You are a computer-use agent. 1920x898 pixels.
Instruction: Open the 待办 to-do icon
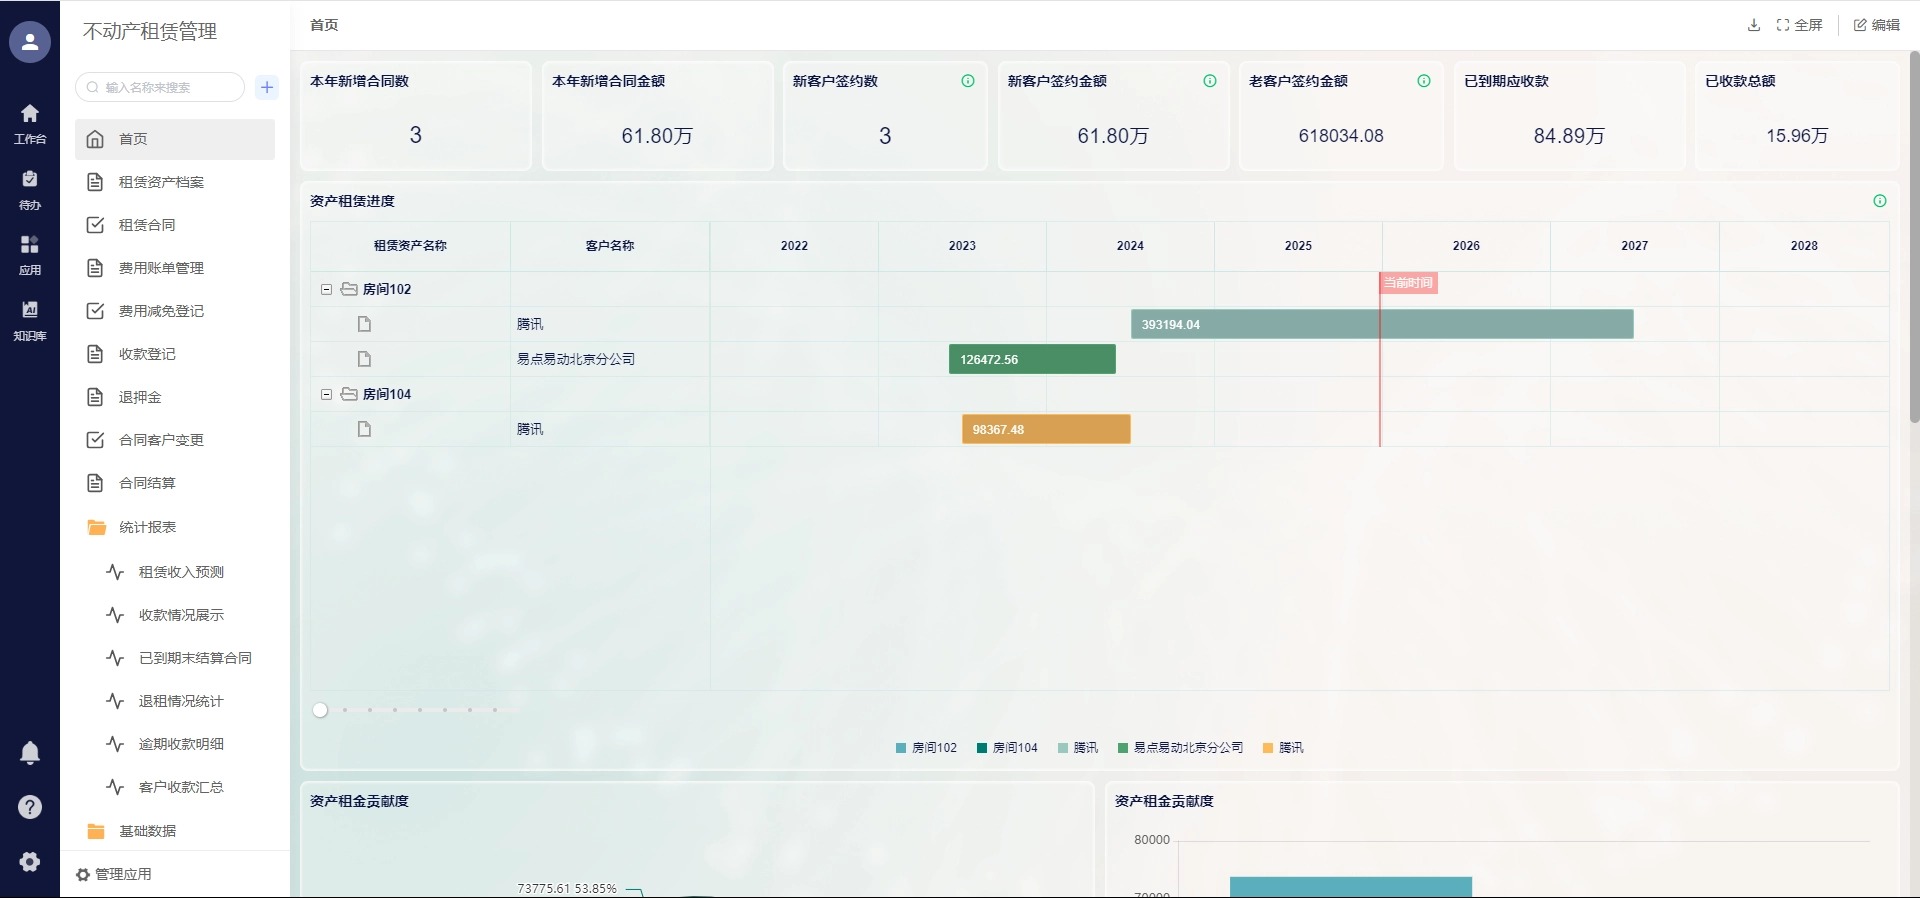pyautogui.click(x=30, y=189)
